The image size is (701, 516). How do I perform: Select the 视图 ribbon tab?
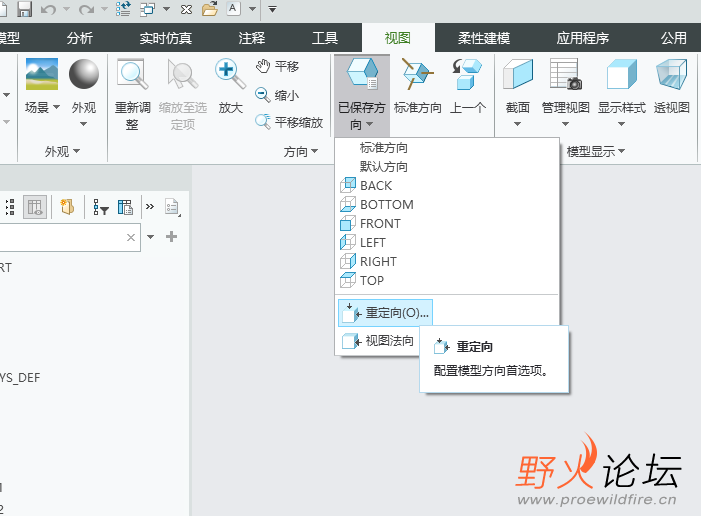(397, 38)
